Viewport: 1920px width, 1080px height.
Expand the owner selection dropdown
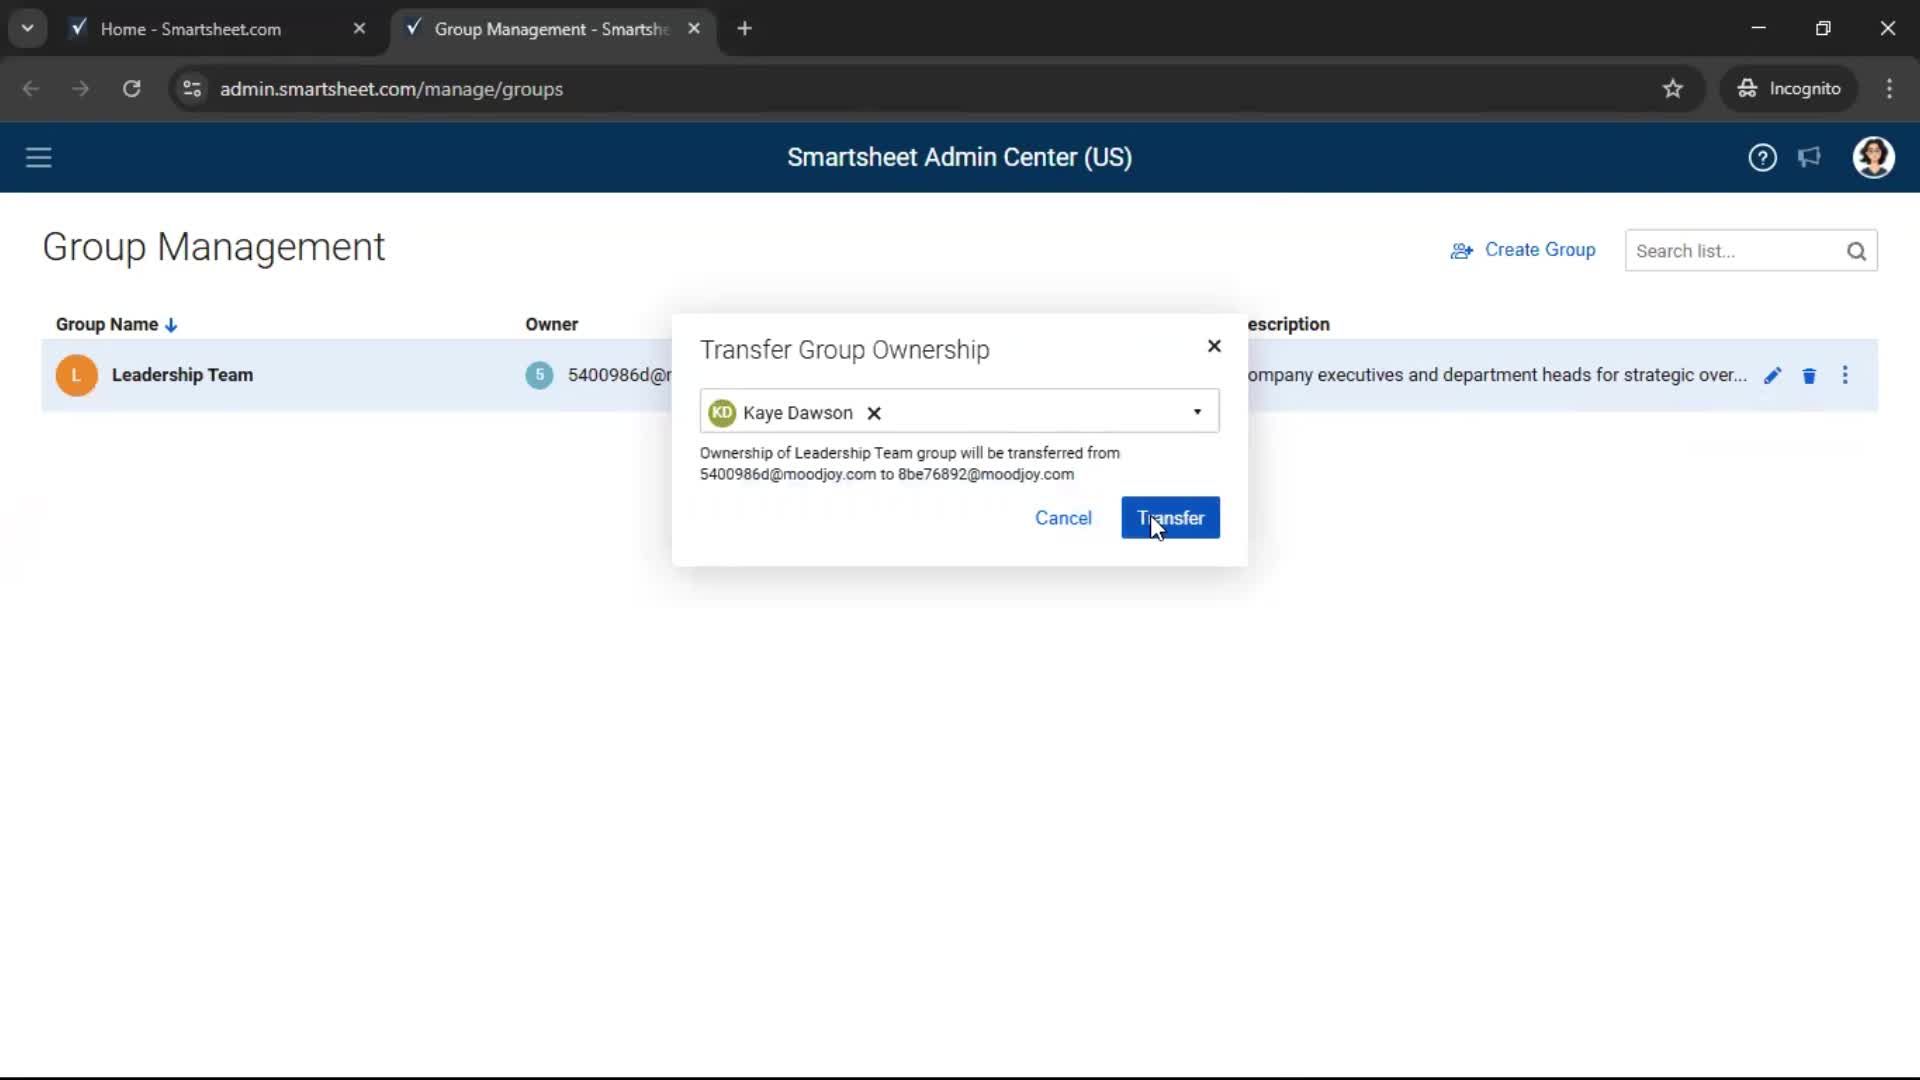pos(1196,412)
